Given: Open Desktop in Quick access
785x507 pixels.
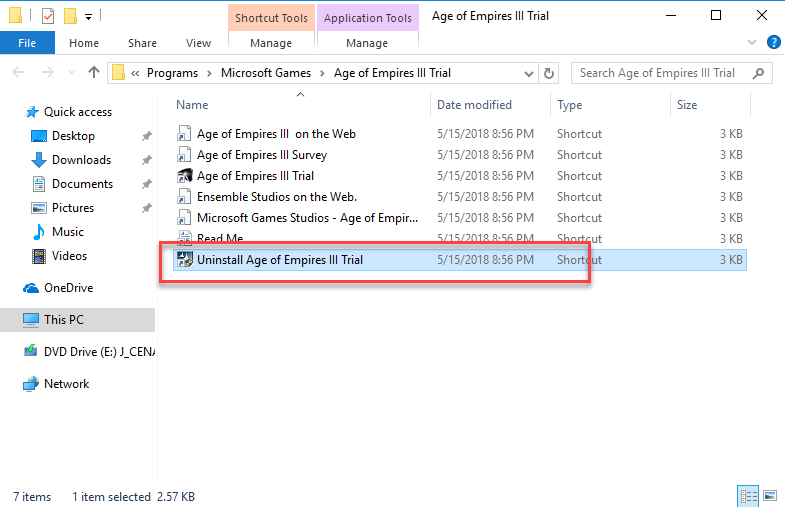Looking at the screenshot, I should coord(73,136).
